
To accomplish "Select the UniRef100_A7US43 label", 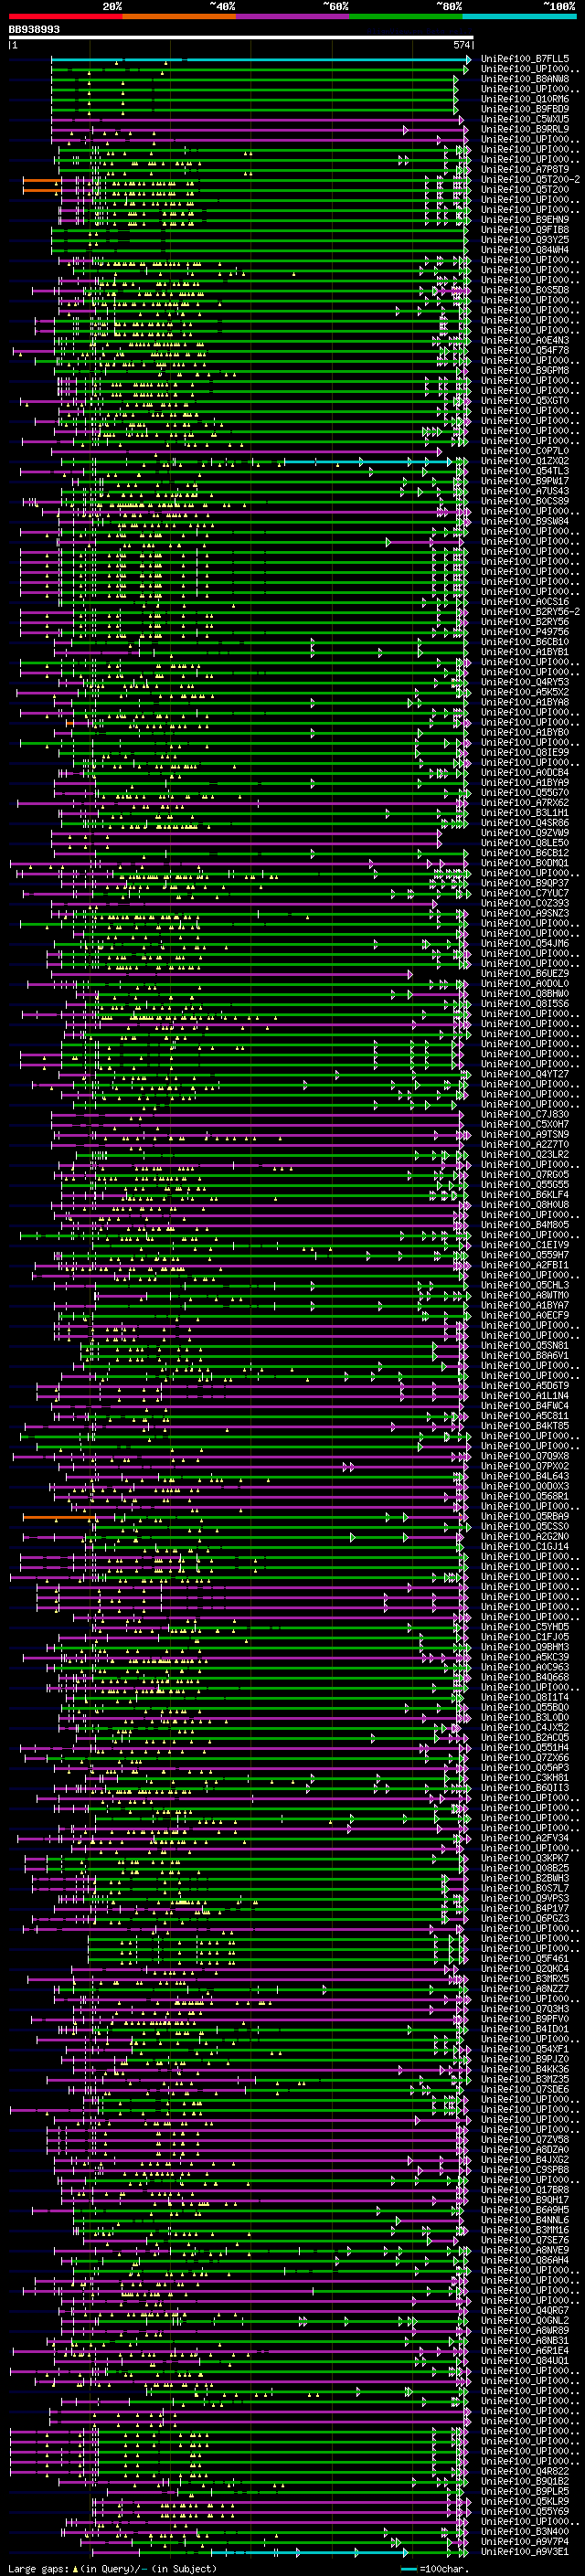I will (525, 491).
